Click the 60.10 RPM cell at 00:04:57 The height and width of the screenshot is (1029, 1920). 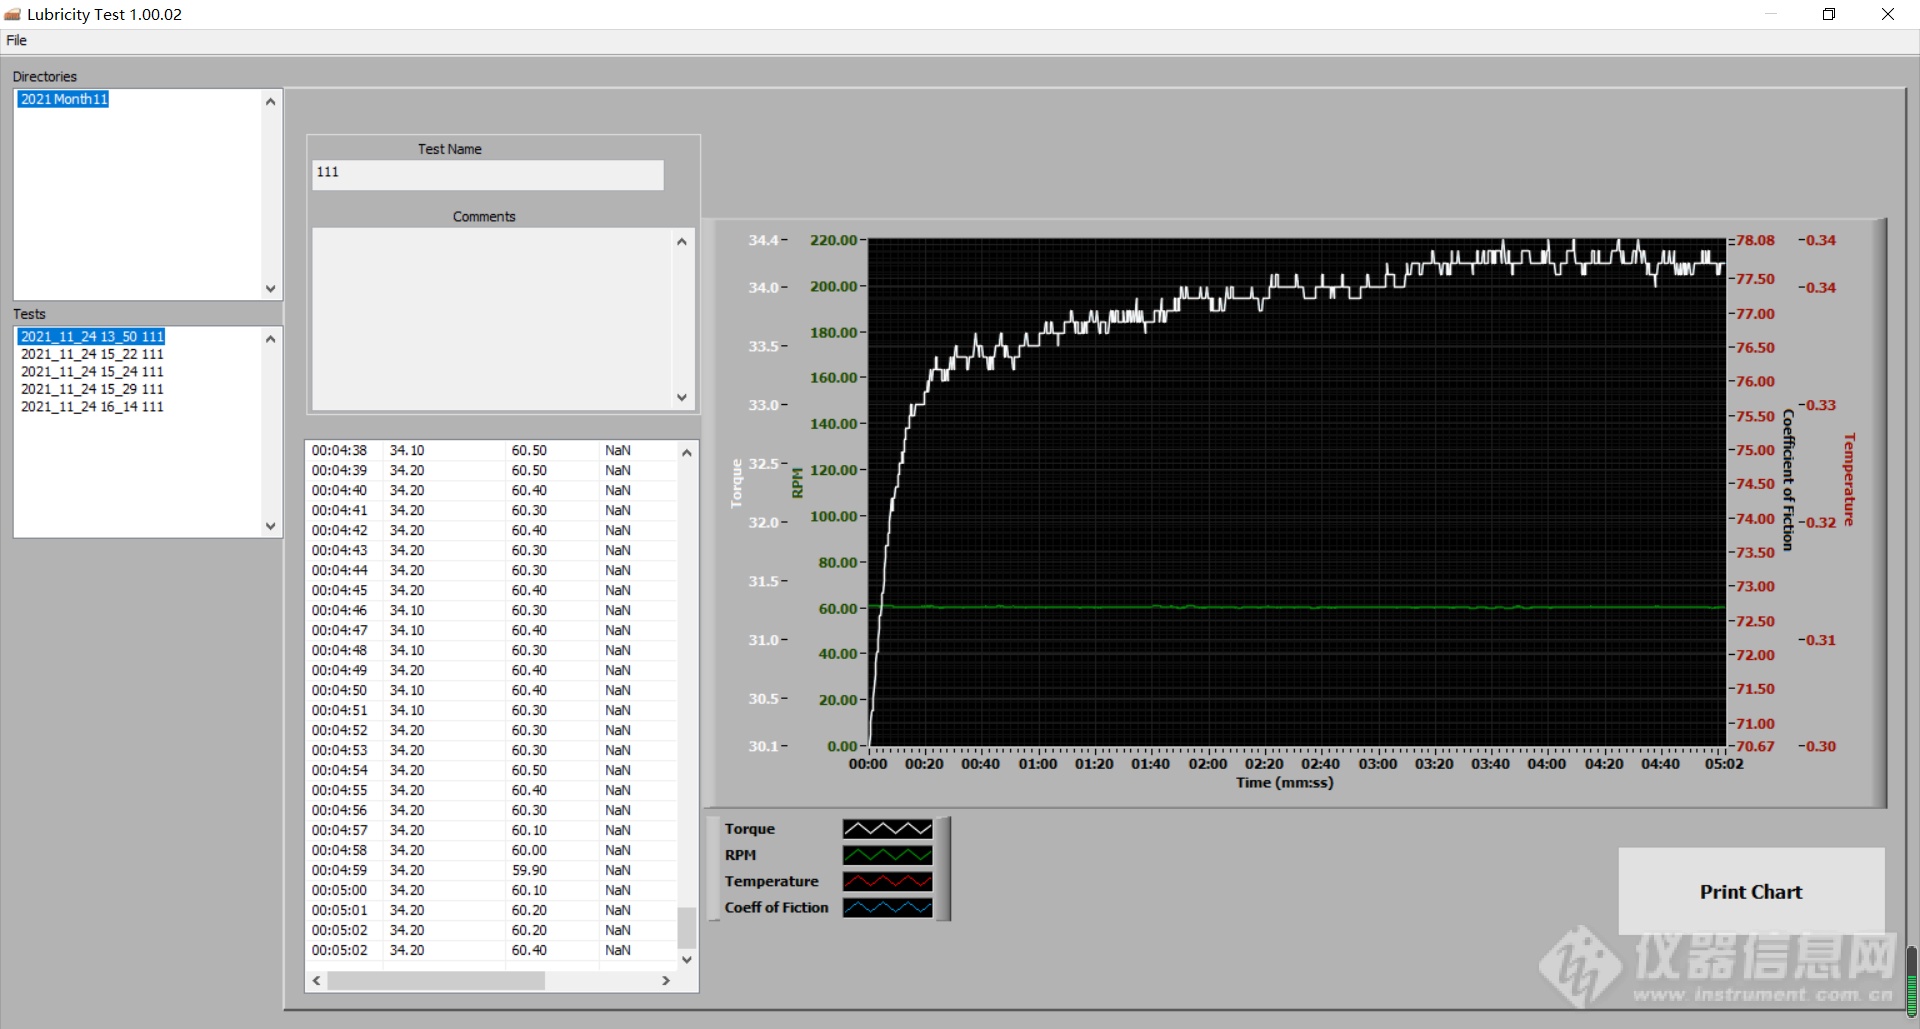coord(529,830)
